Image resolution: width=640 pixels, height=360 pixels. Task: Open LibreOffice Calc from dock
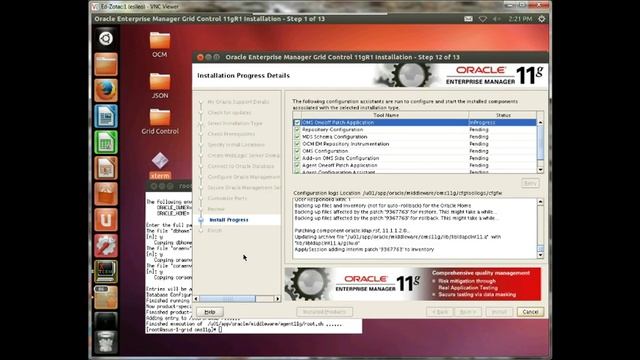click(x=106, y=142)
